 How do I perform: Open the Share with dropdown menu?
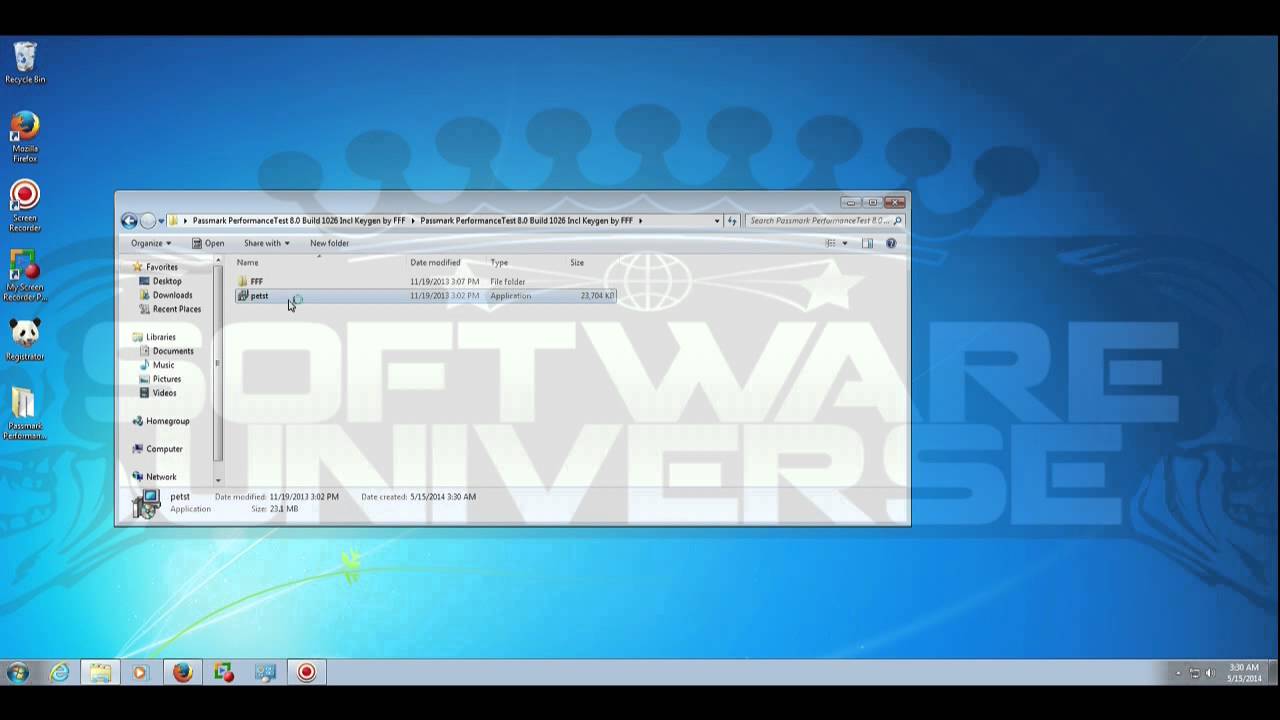pos(266,243)
